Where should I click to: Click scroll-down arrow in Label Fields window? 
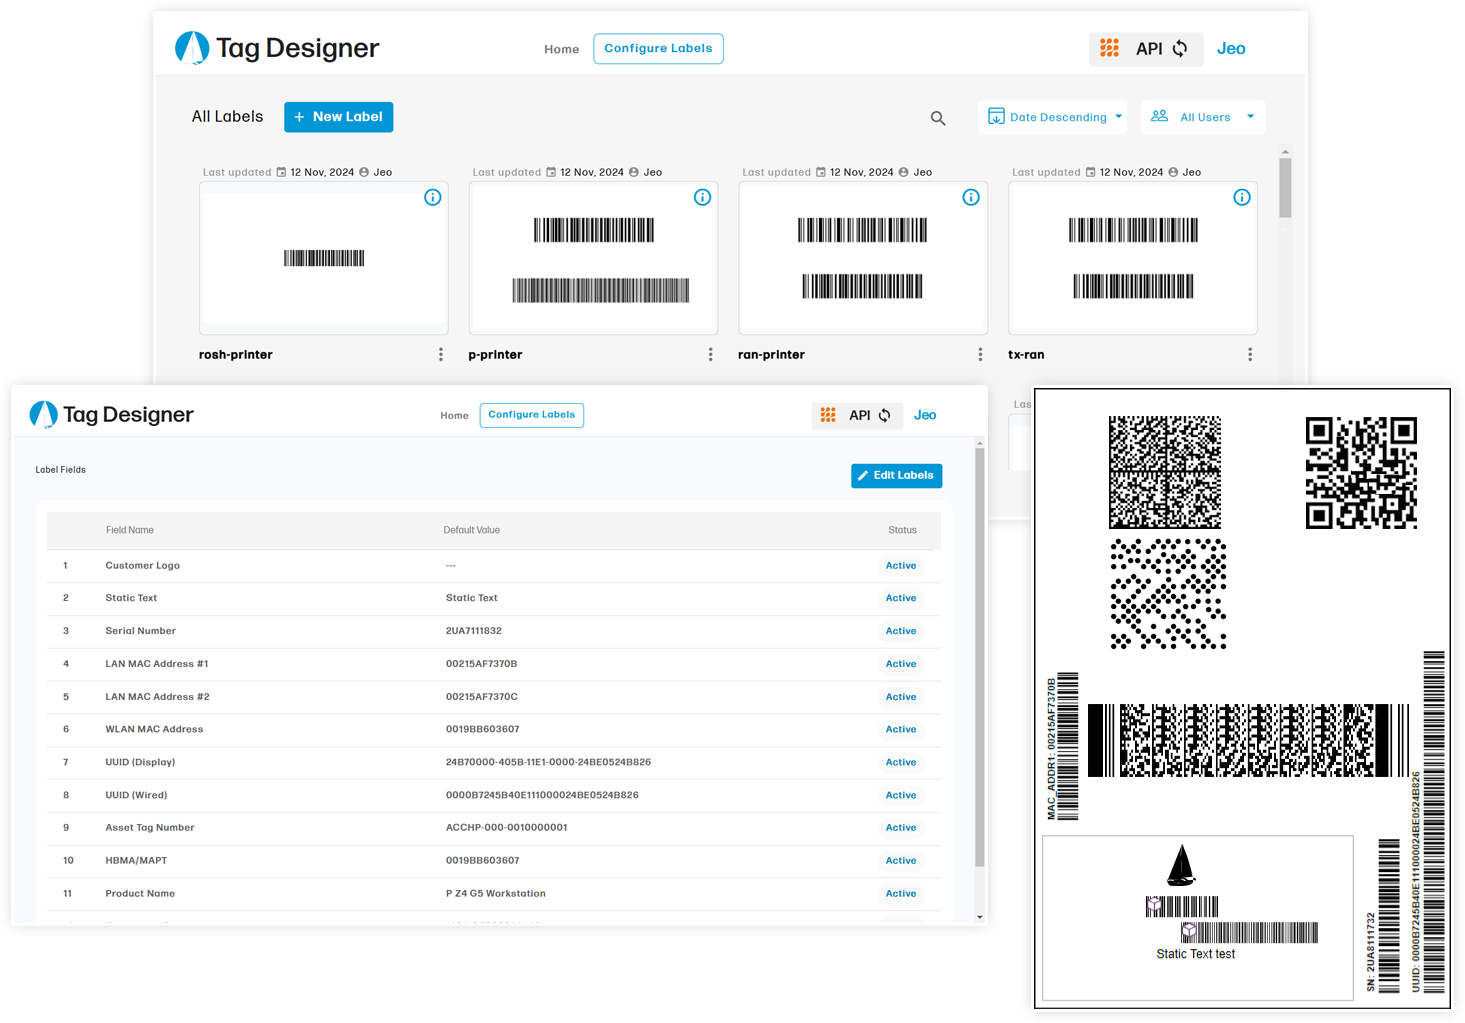click(980, 917)
